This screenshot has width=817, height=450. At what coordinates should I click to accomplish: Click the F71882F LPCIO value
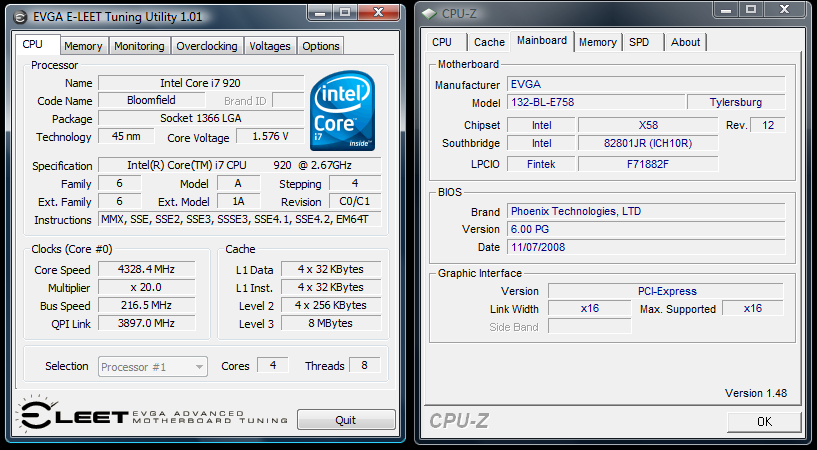click(x=648, y=164)
